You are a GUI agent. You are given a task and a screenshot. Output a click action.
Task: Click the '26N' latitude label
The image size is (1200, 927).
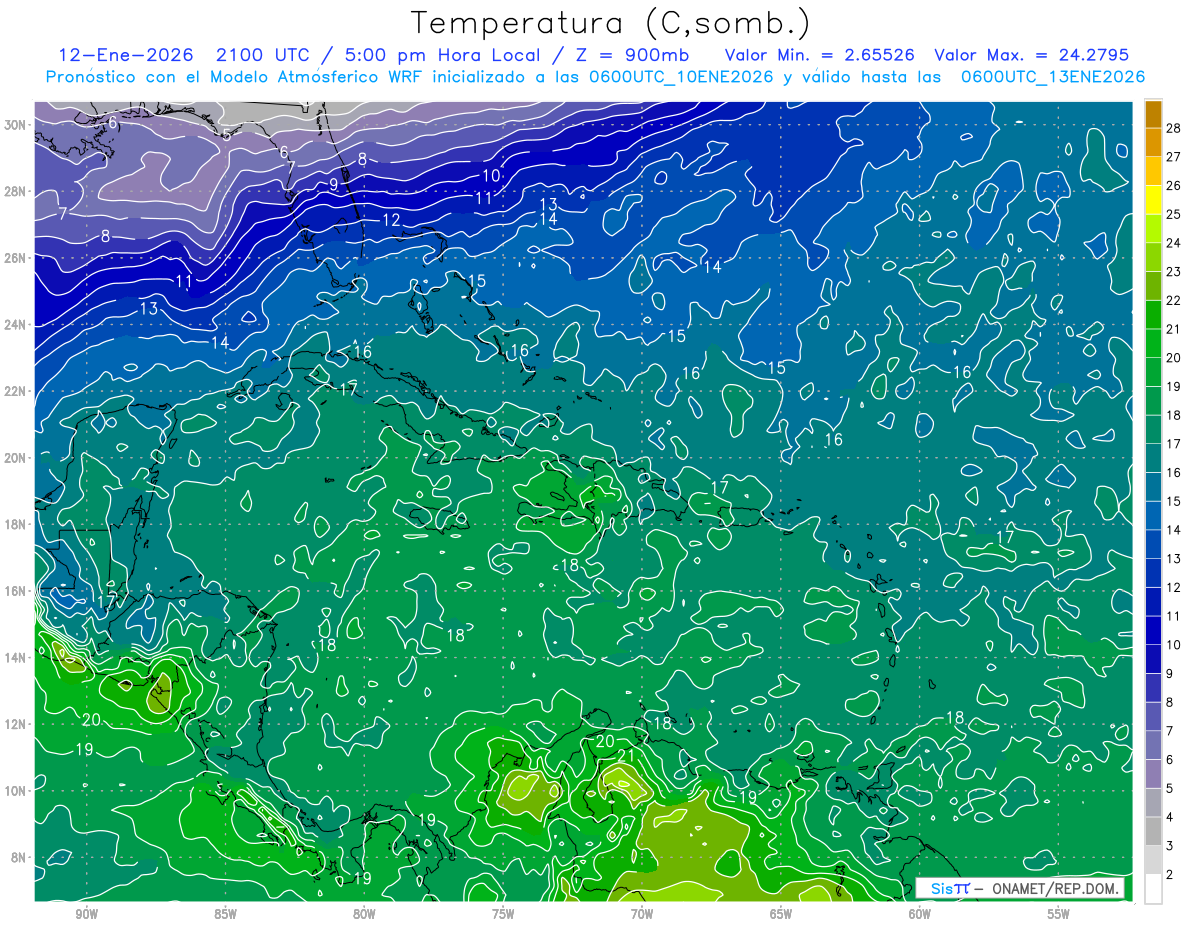(x=14, y=258)
